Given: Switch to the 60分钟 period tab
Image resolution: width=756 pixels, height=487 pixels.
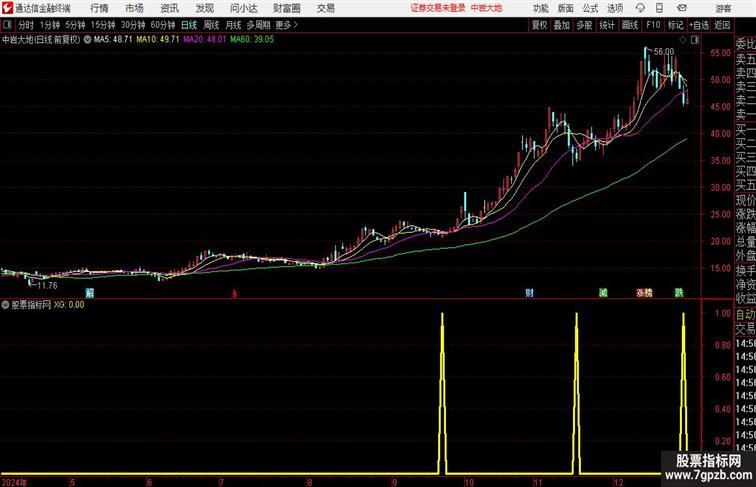Looking at the screenshot, I should pyautogui.click(x=162, y=25).
